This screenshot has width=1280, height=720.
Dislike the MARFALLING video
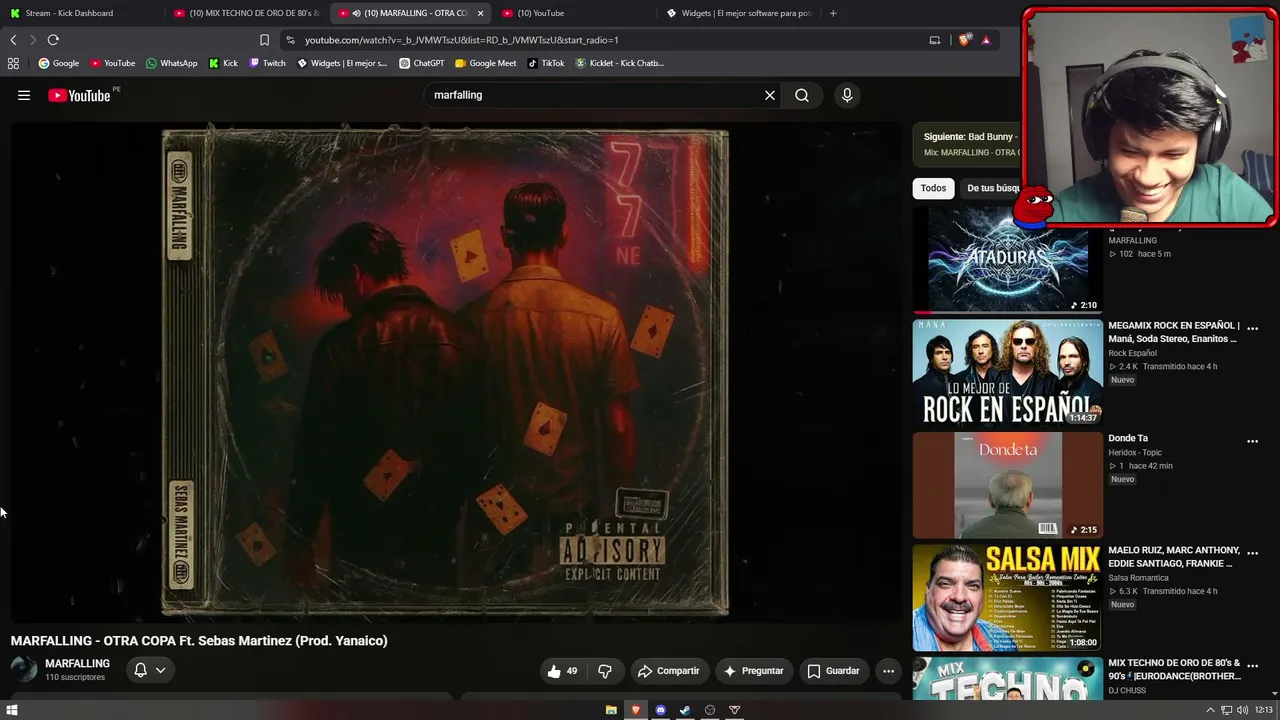coord(605,671)
